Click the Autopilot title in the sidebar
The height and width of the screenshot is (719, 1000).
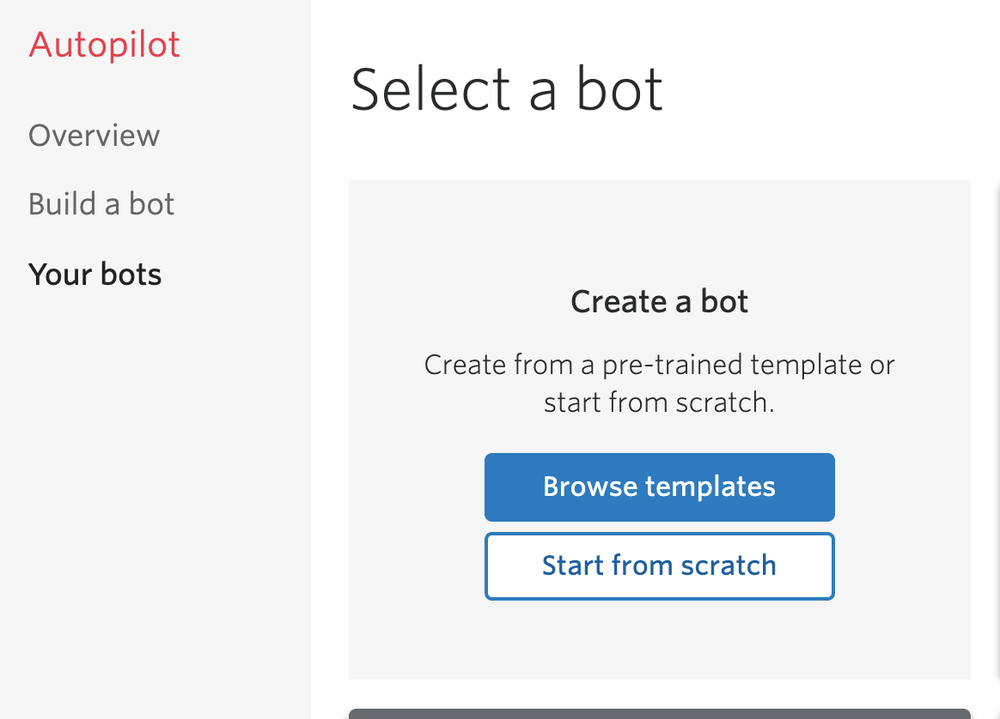point(105,45)
